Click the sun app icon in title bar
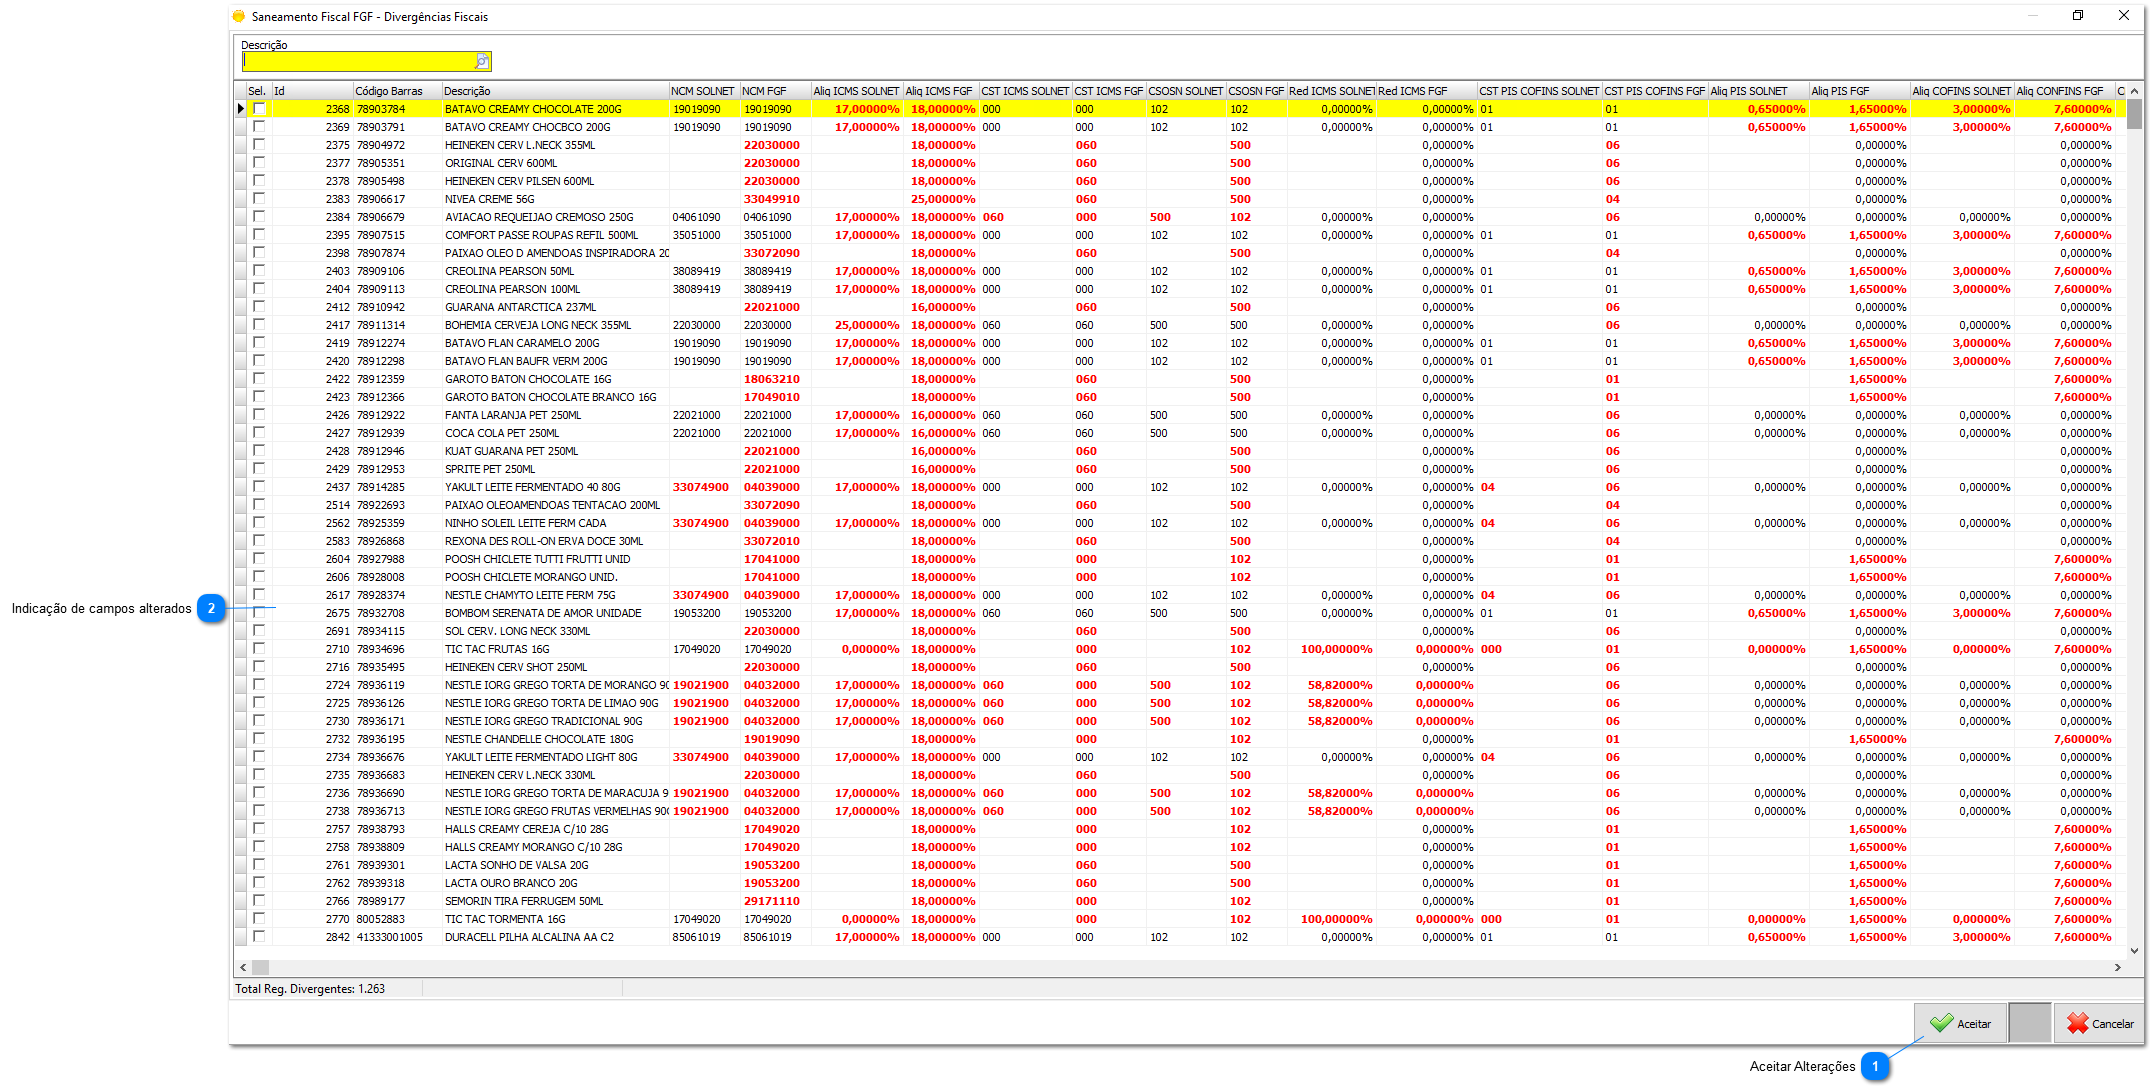This screenshot has width=2153, height=1091. [x=239, y=16]
